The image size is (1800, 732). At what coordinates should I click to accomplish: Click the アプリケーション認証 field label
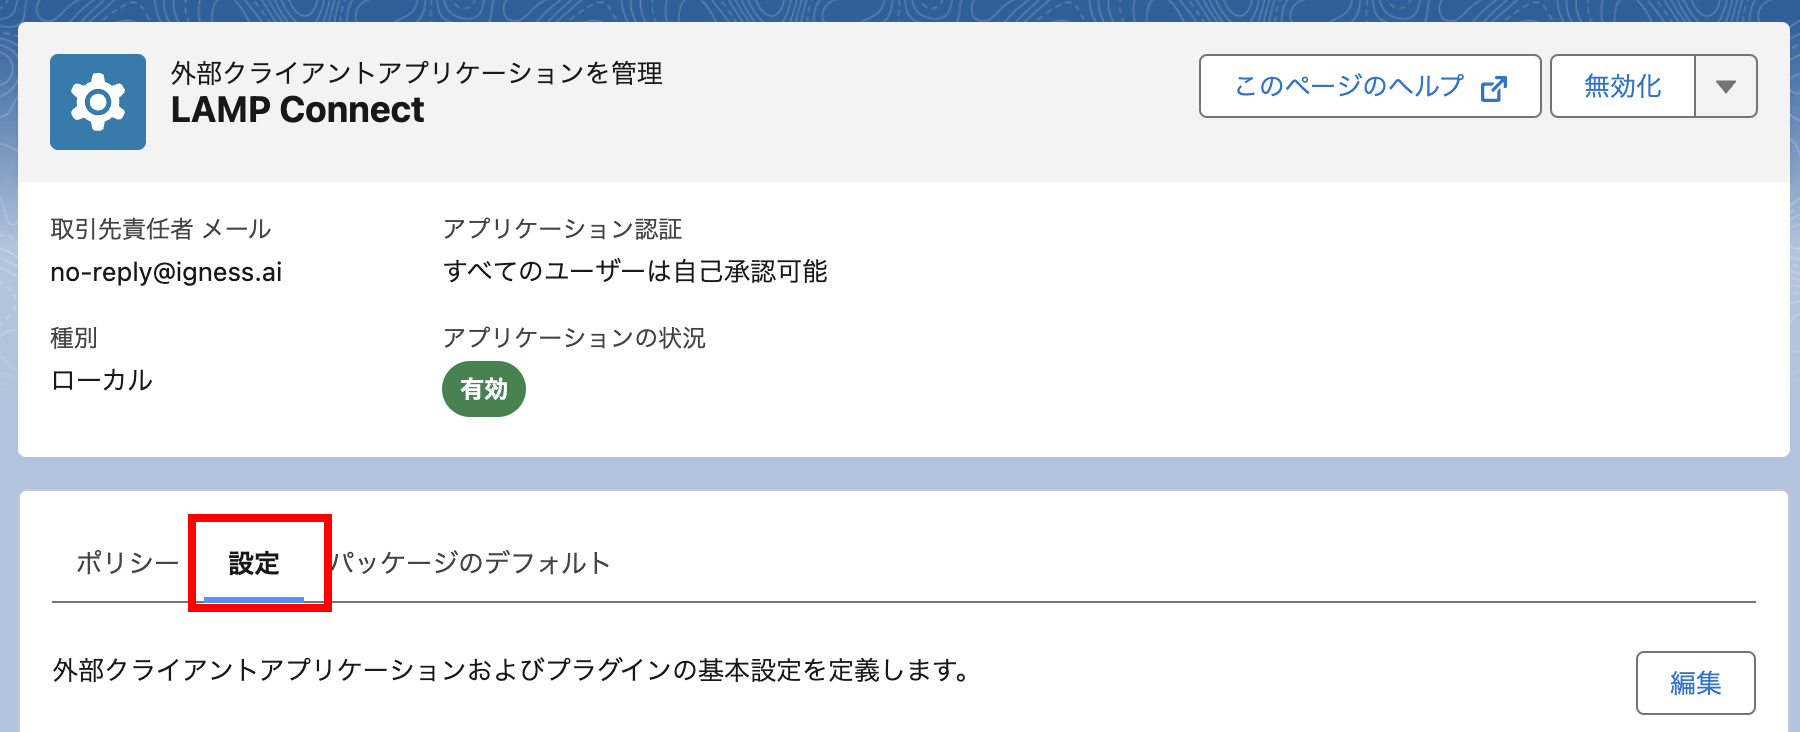coord(562,229)
